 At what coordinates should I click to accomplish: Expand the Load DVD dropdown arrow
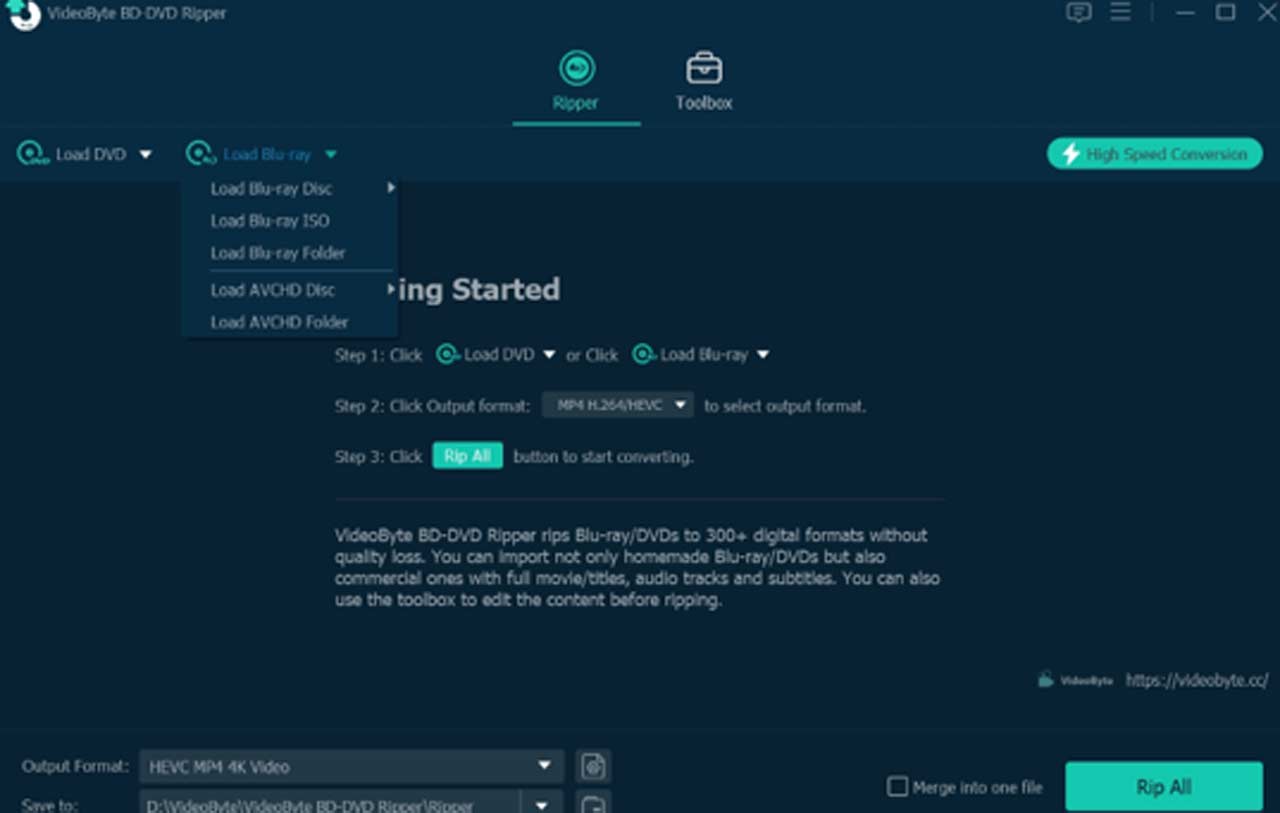pos(146,155)
